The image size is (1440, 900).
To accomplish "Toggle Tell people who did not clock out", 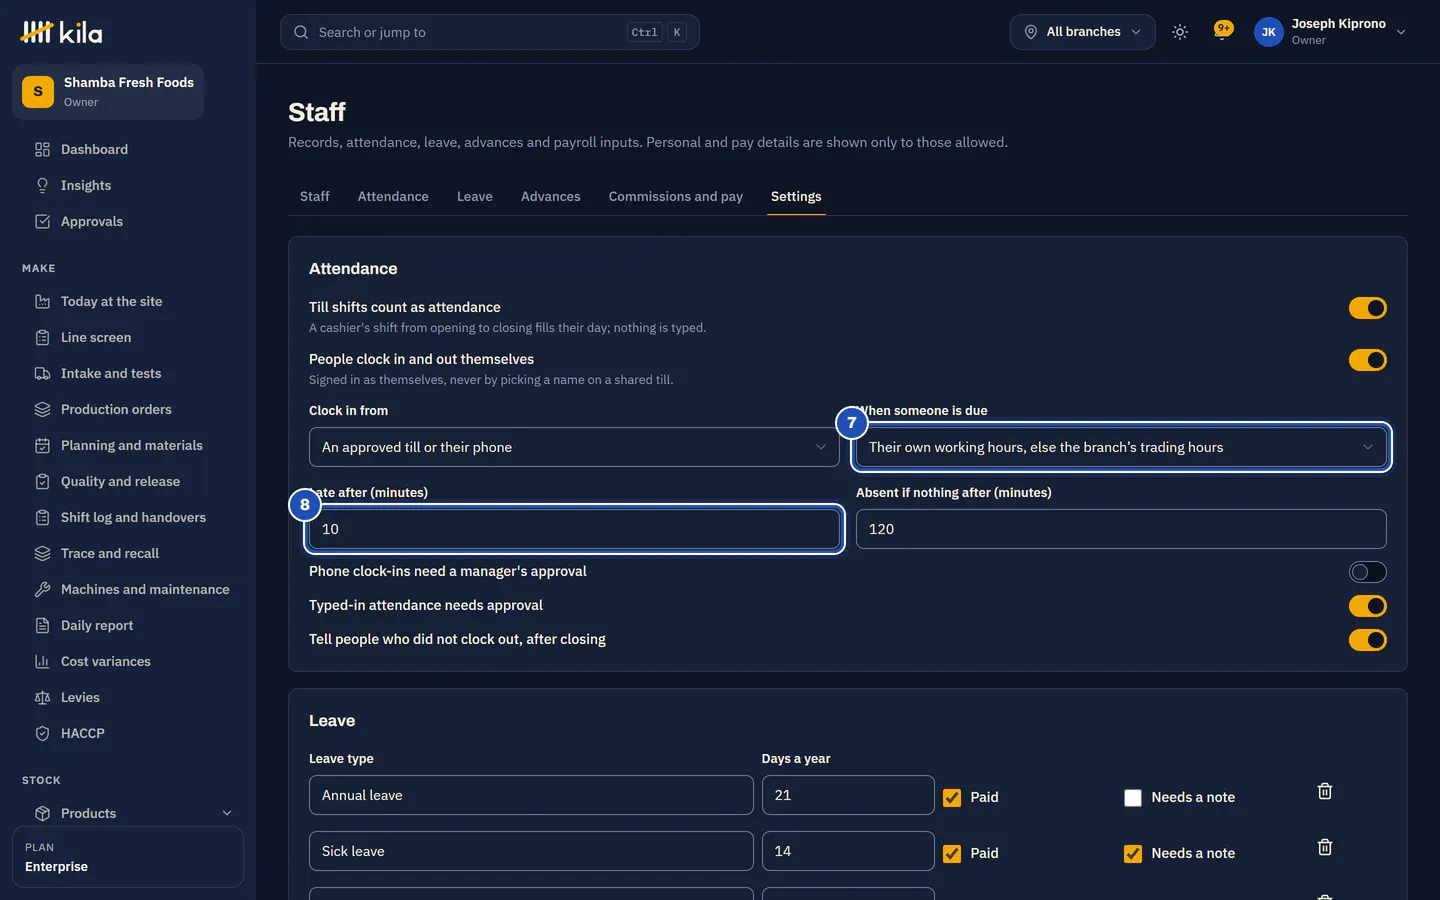I will click(1367, 640).
